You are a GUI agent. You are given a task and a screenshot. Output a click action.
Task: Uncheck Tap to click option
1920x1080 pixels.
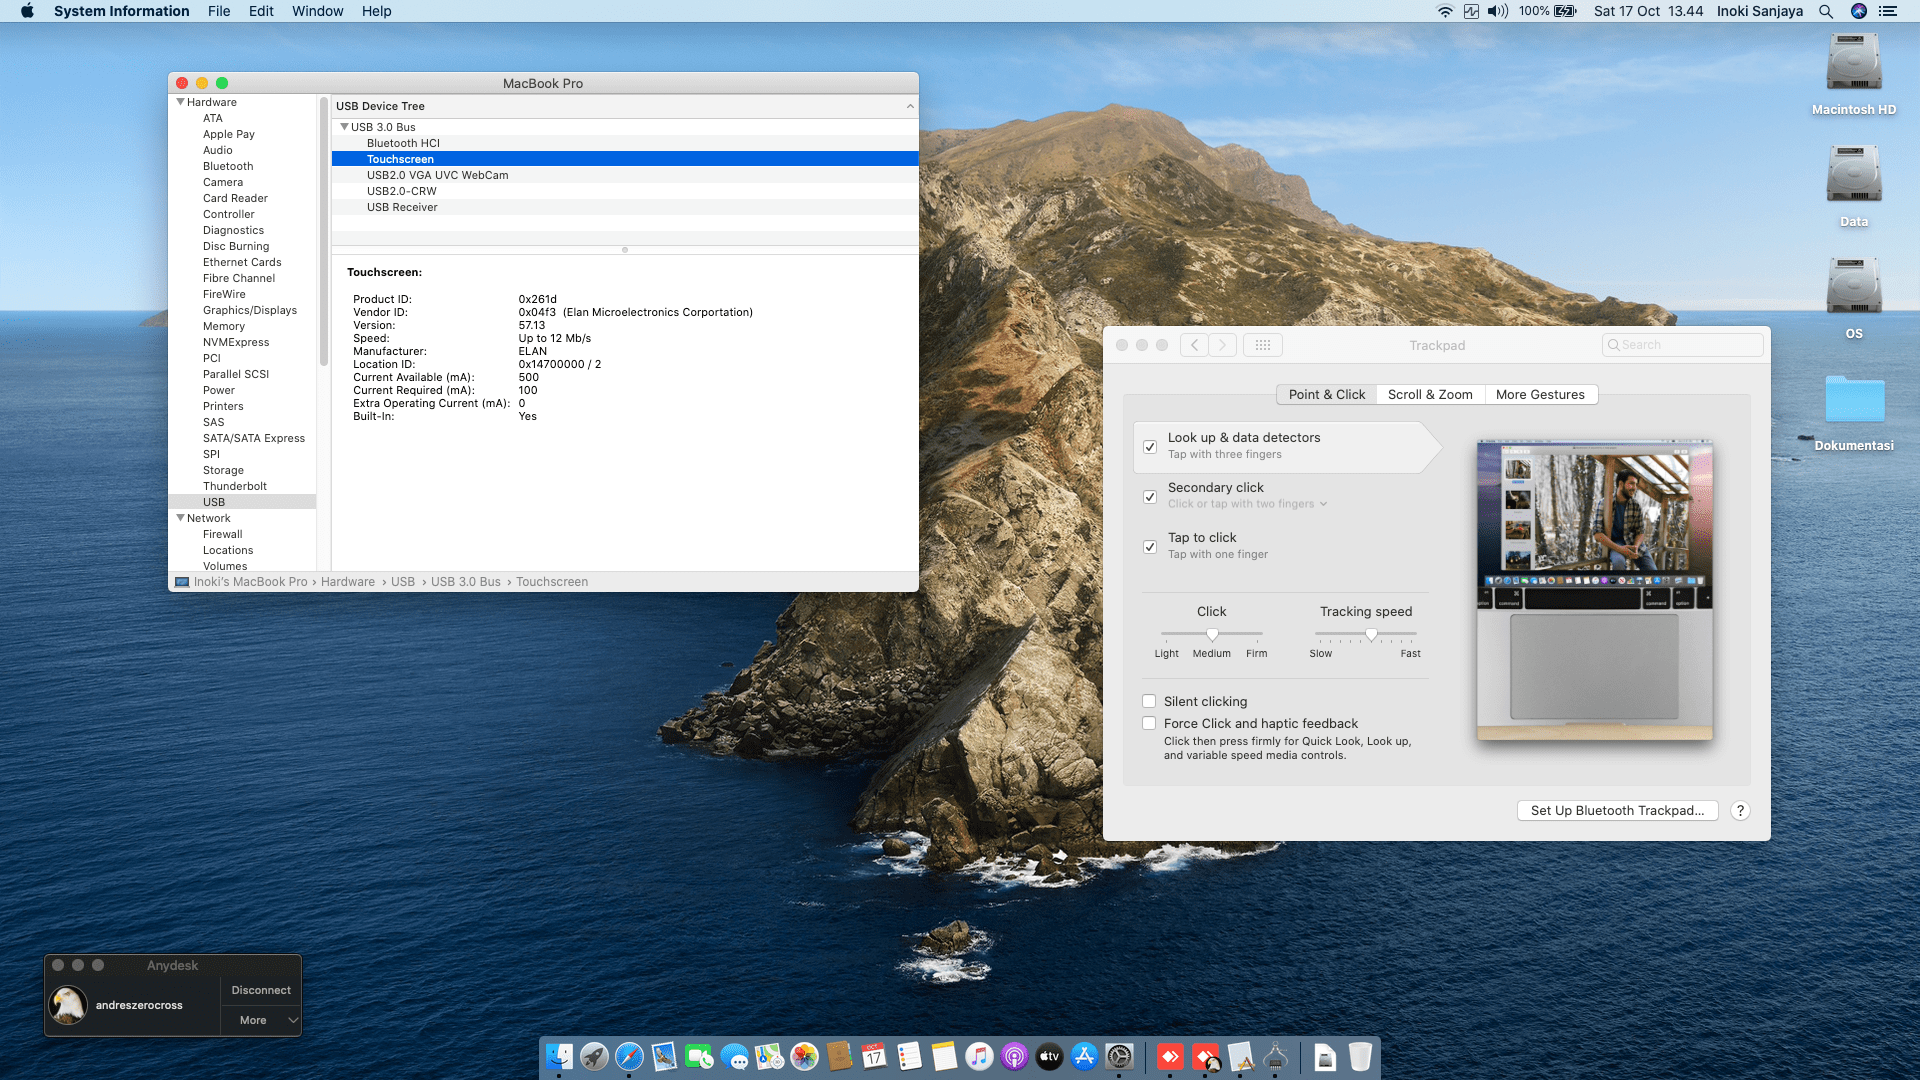[x=1150, y=547]
